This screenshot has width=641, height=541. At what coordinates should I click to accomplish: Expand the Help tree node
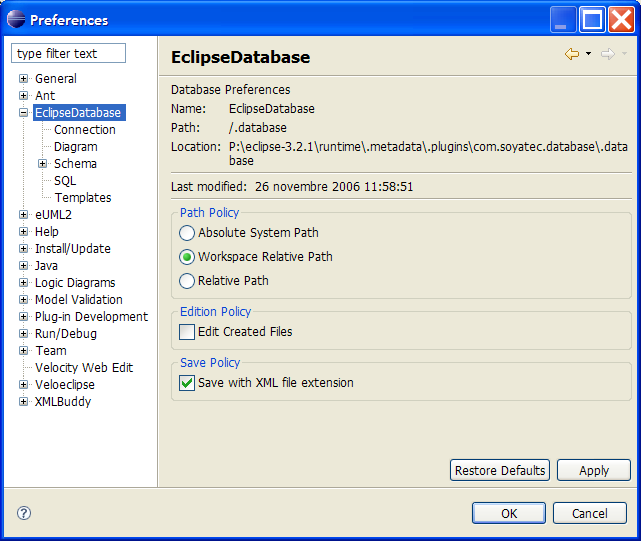pyautogui.click(x=24, y=231)
